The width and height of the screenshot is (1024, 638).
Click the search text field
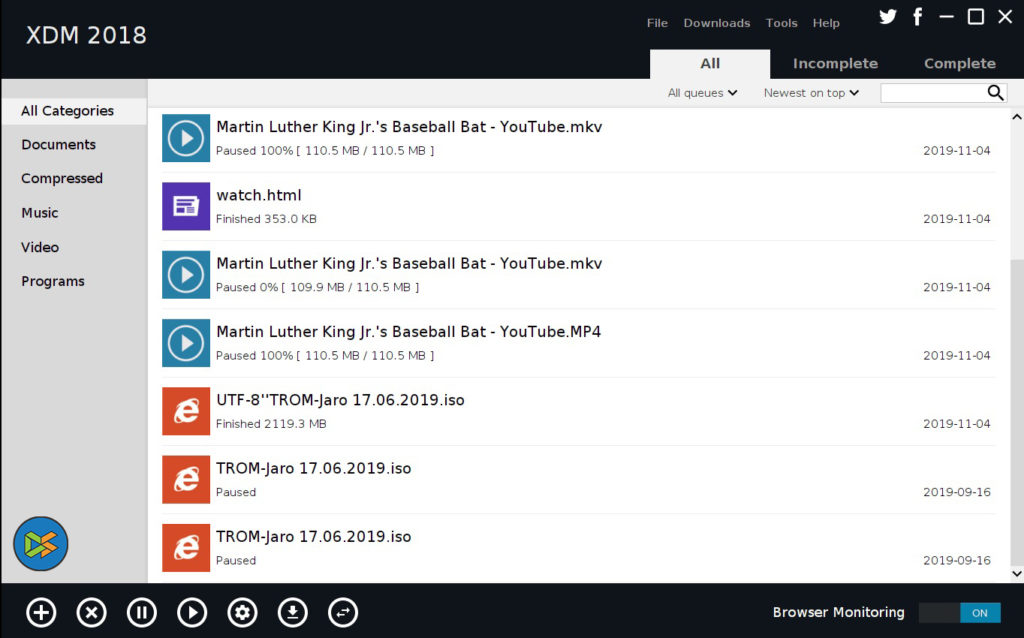(932, 93)
